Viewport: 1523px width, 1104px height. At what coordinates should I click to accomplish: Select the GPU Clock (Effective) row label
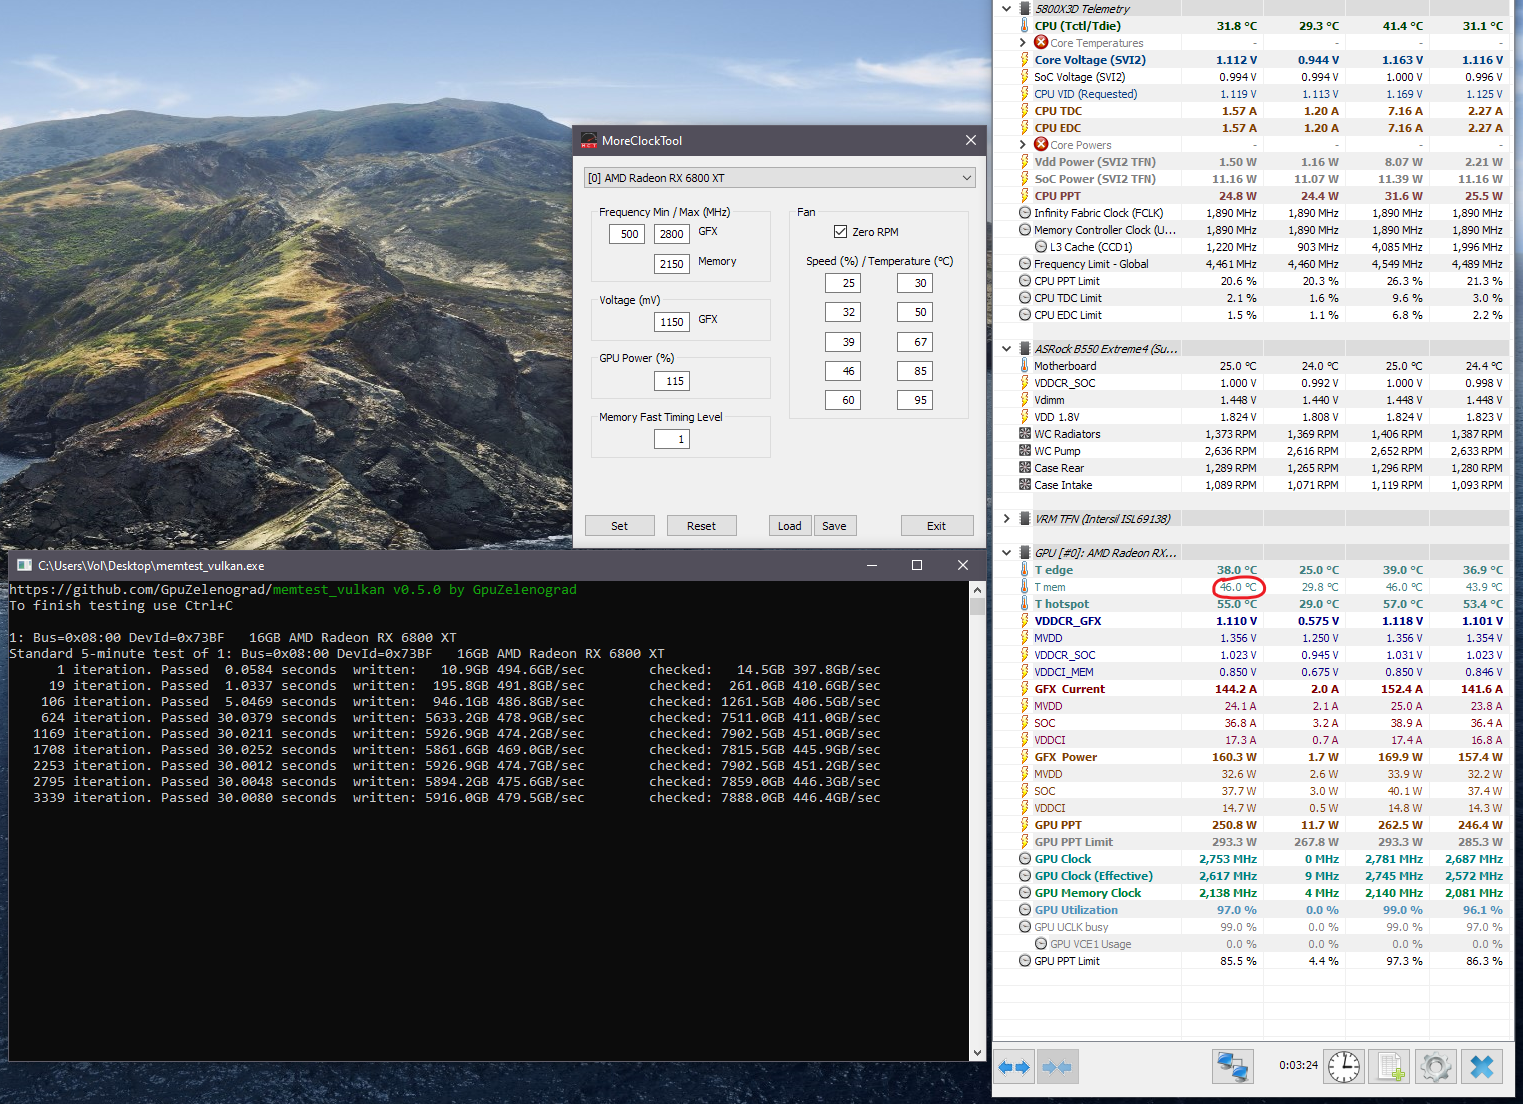[1094, 876]
